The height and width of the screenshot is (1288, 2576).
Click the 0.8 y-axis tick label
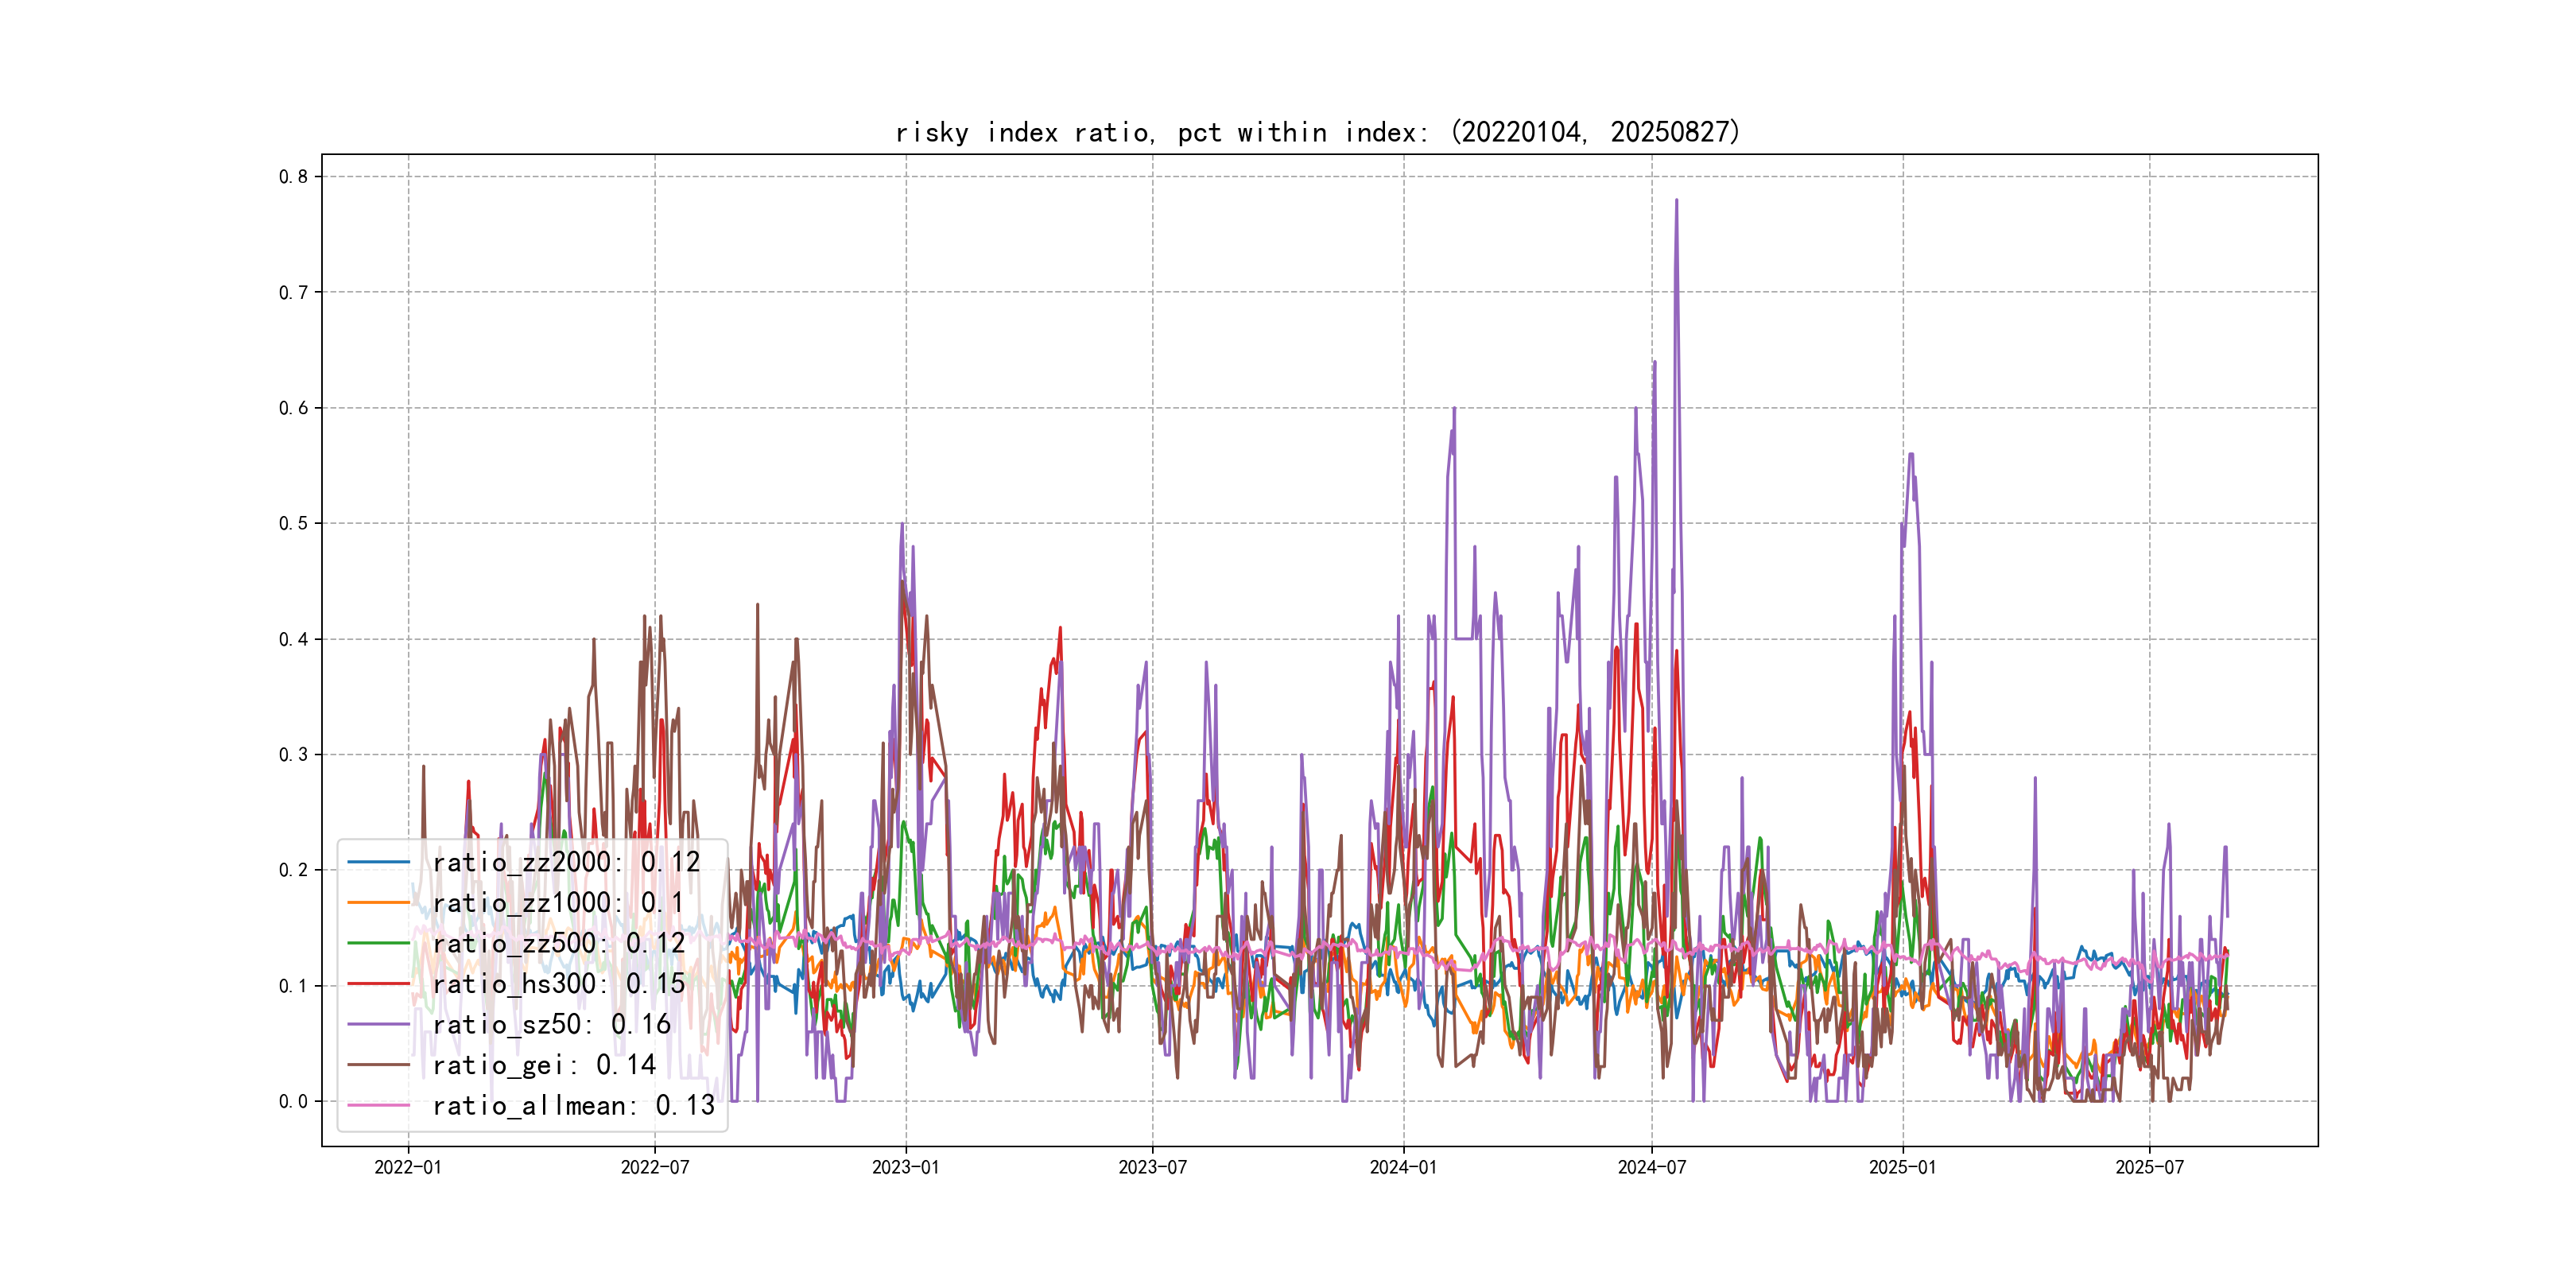pyautogui.click(x=293, y=177)
